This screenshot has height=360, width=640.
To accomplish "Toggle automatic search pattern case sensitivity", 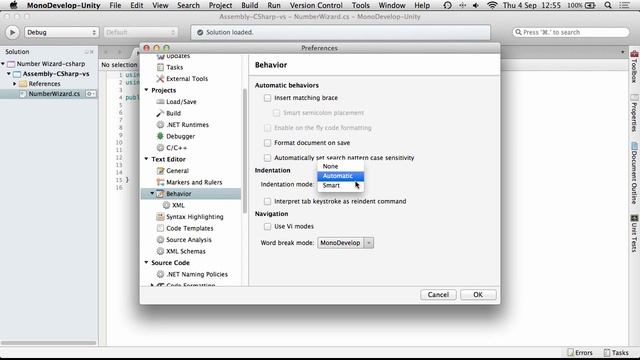I will click(267, 158).
